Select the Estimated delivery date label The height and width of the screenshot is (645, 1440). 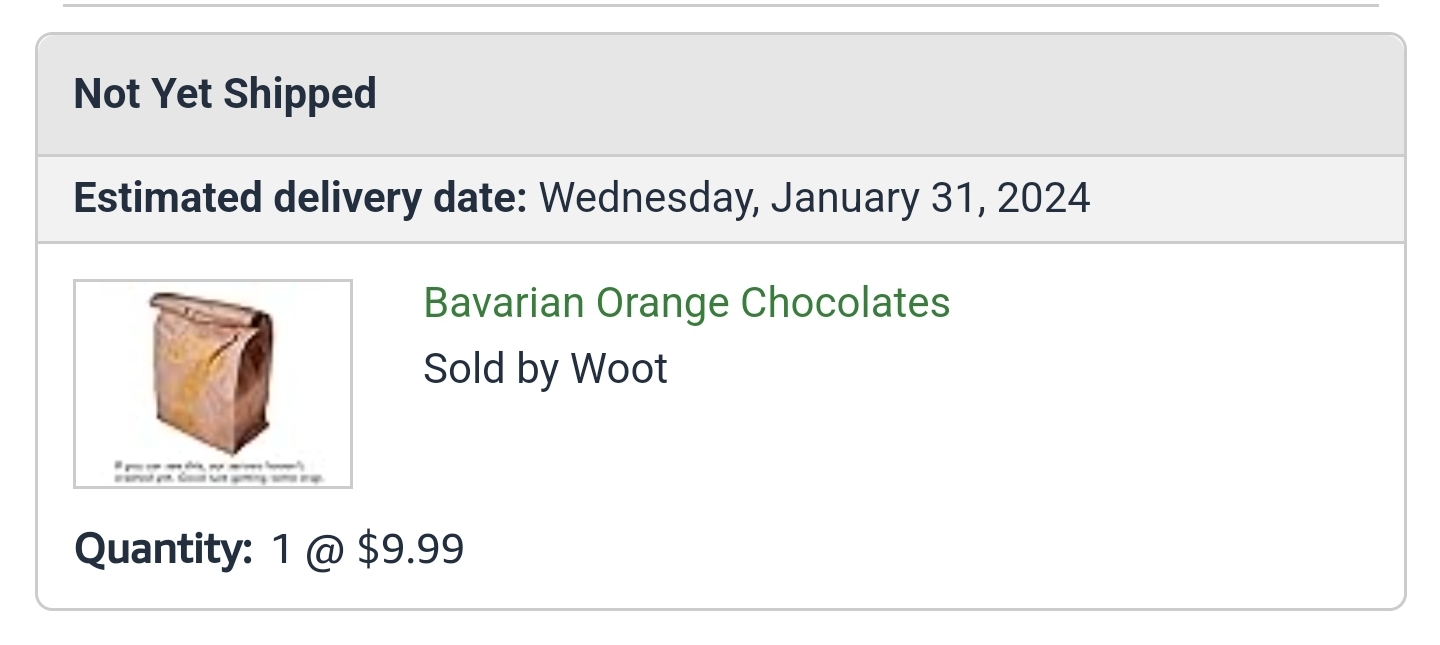(x=300, y=198)
